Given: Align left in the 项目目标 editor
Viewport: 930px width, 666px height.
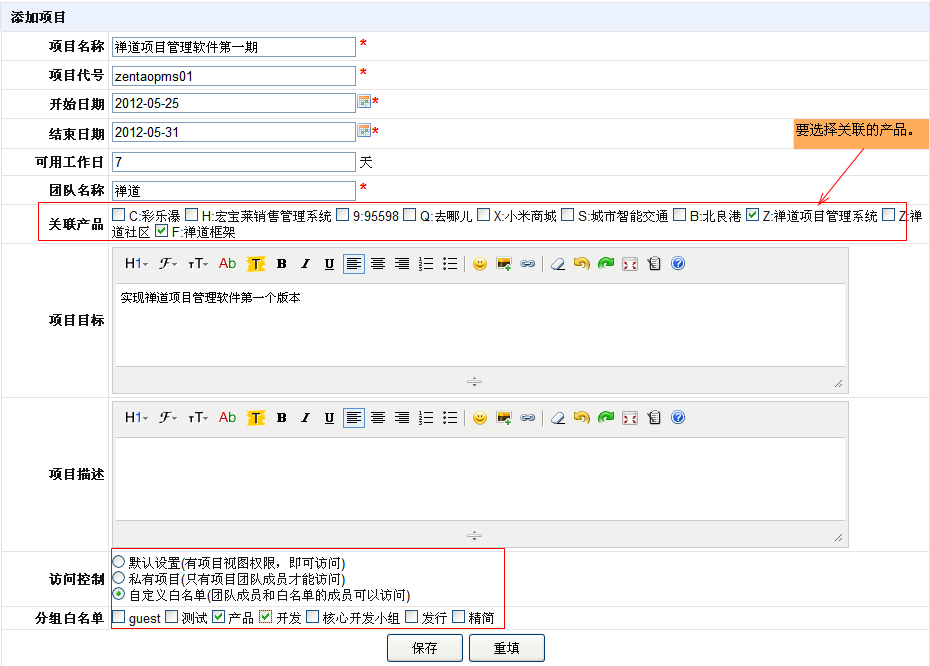Looking at the screenshot, I should pyautogui.click(x=353, y=264).
